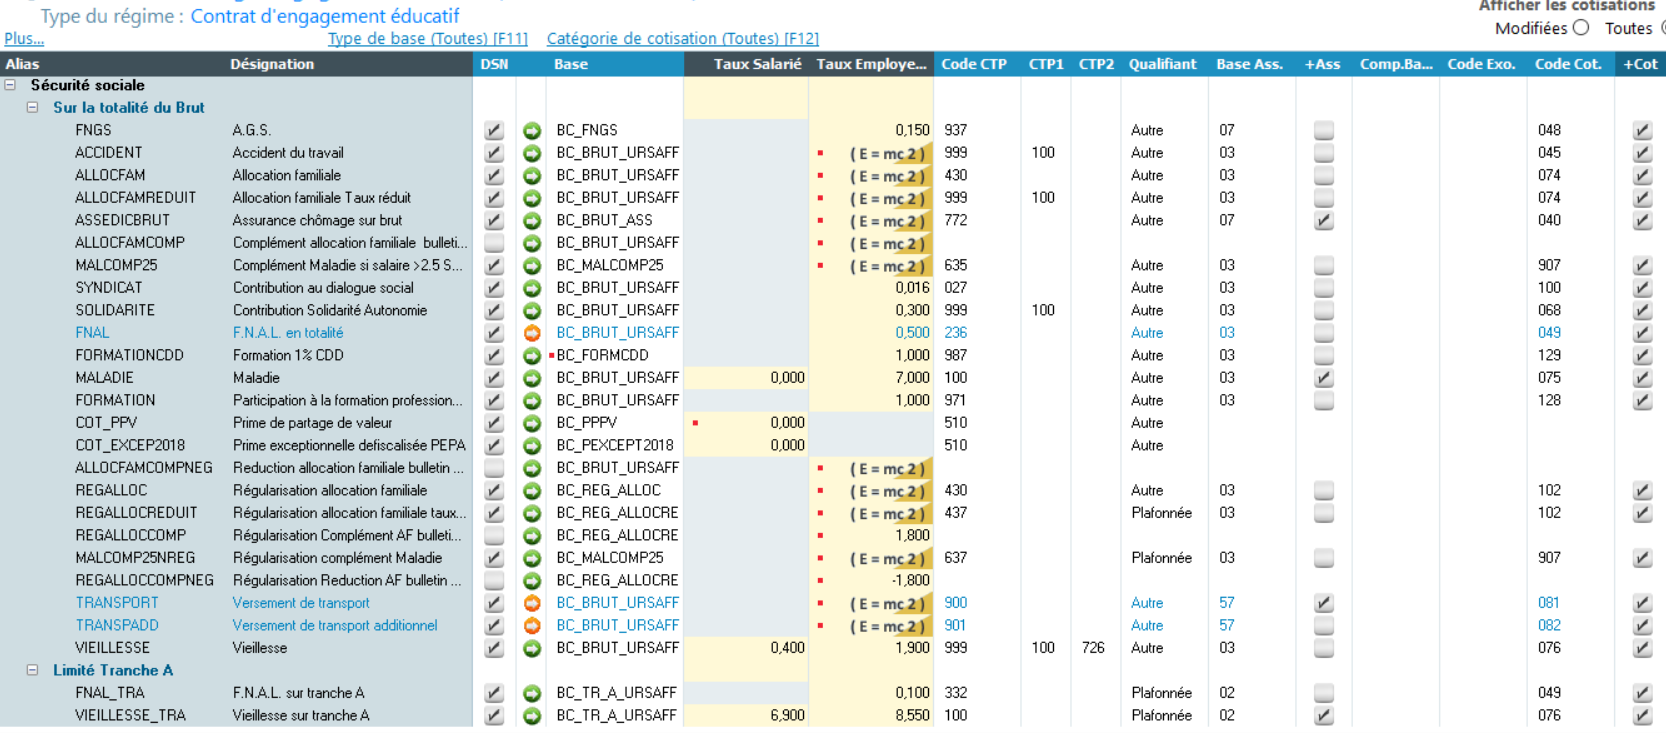
Task: Click the green arrow icon in the MALADIE row
Action: pyautogui.click(x=532, y=378)
